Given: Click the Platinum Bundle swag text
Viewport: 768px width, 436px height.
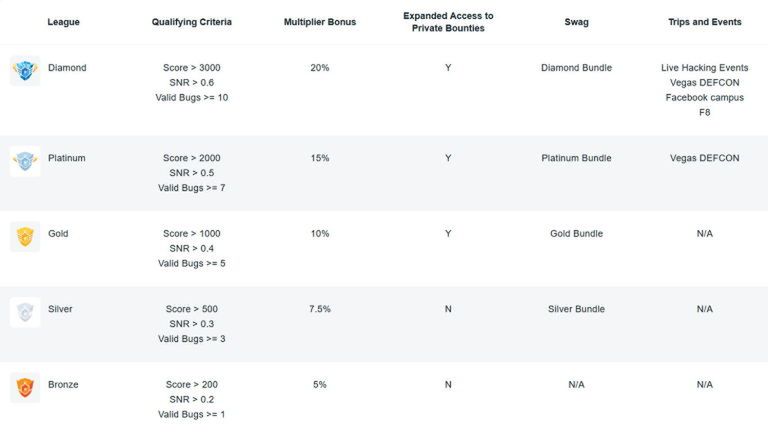Looking at the screenshot, I should coord(576,158).
